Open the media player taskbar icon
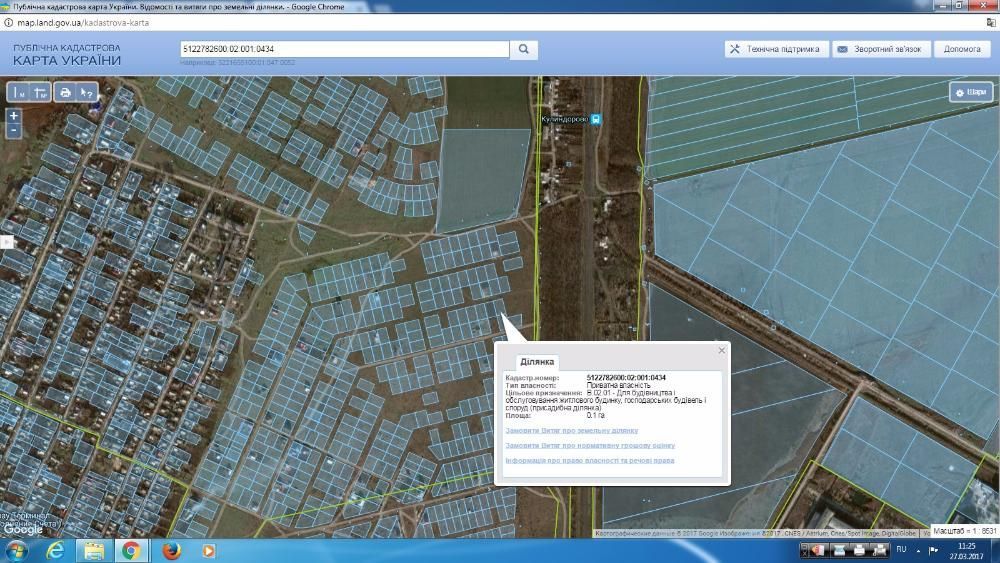 click(209, 550)
